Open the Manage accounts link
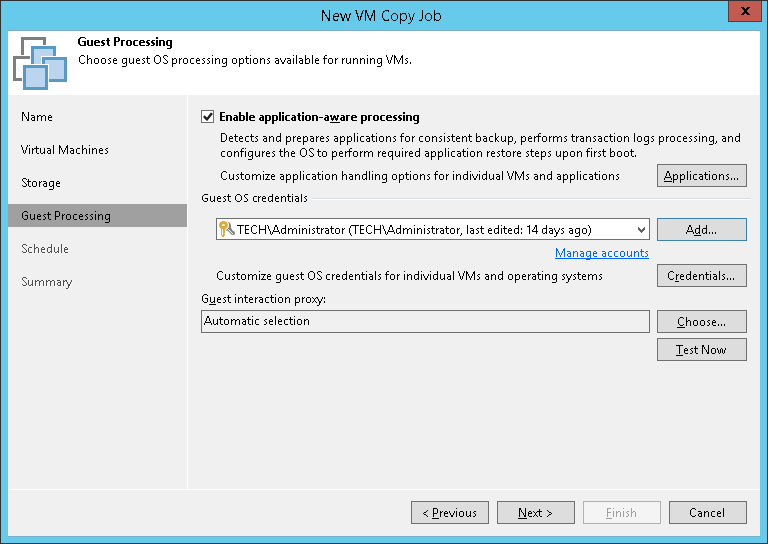The image size is (768, 544). pyautogui.click(x=601, y=253)
